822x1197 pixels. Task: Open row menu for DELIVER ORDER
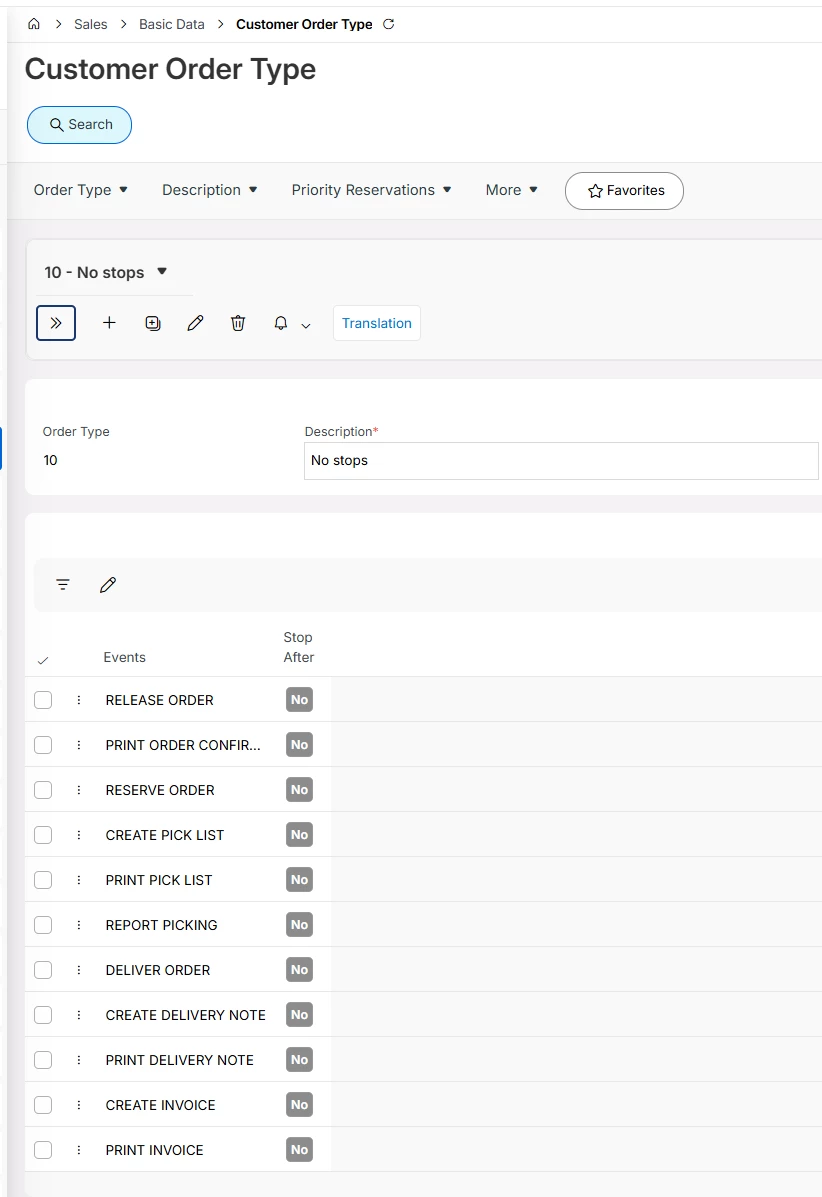[79, 970]
